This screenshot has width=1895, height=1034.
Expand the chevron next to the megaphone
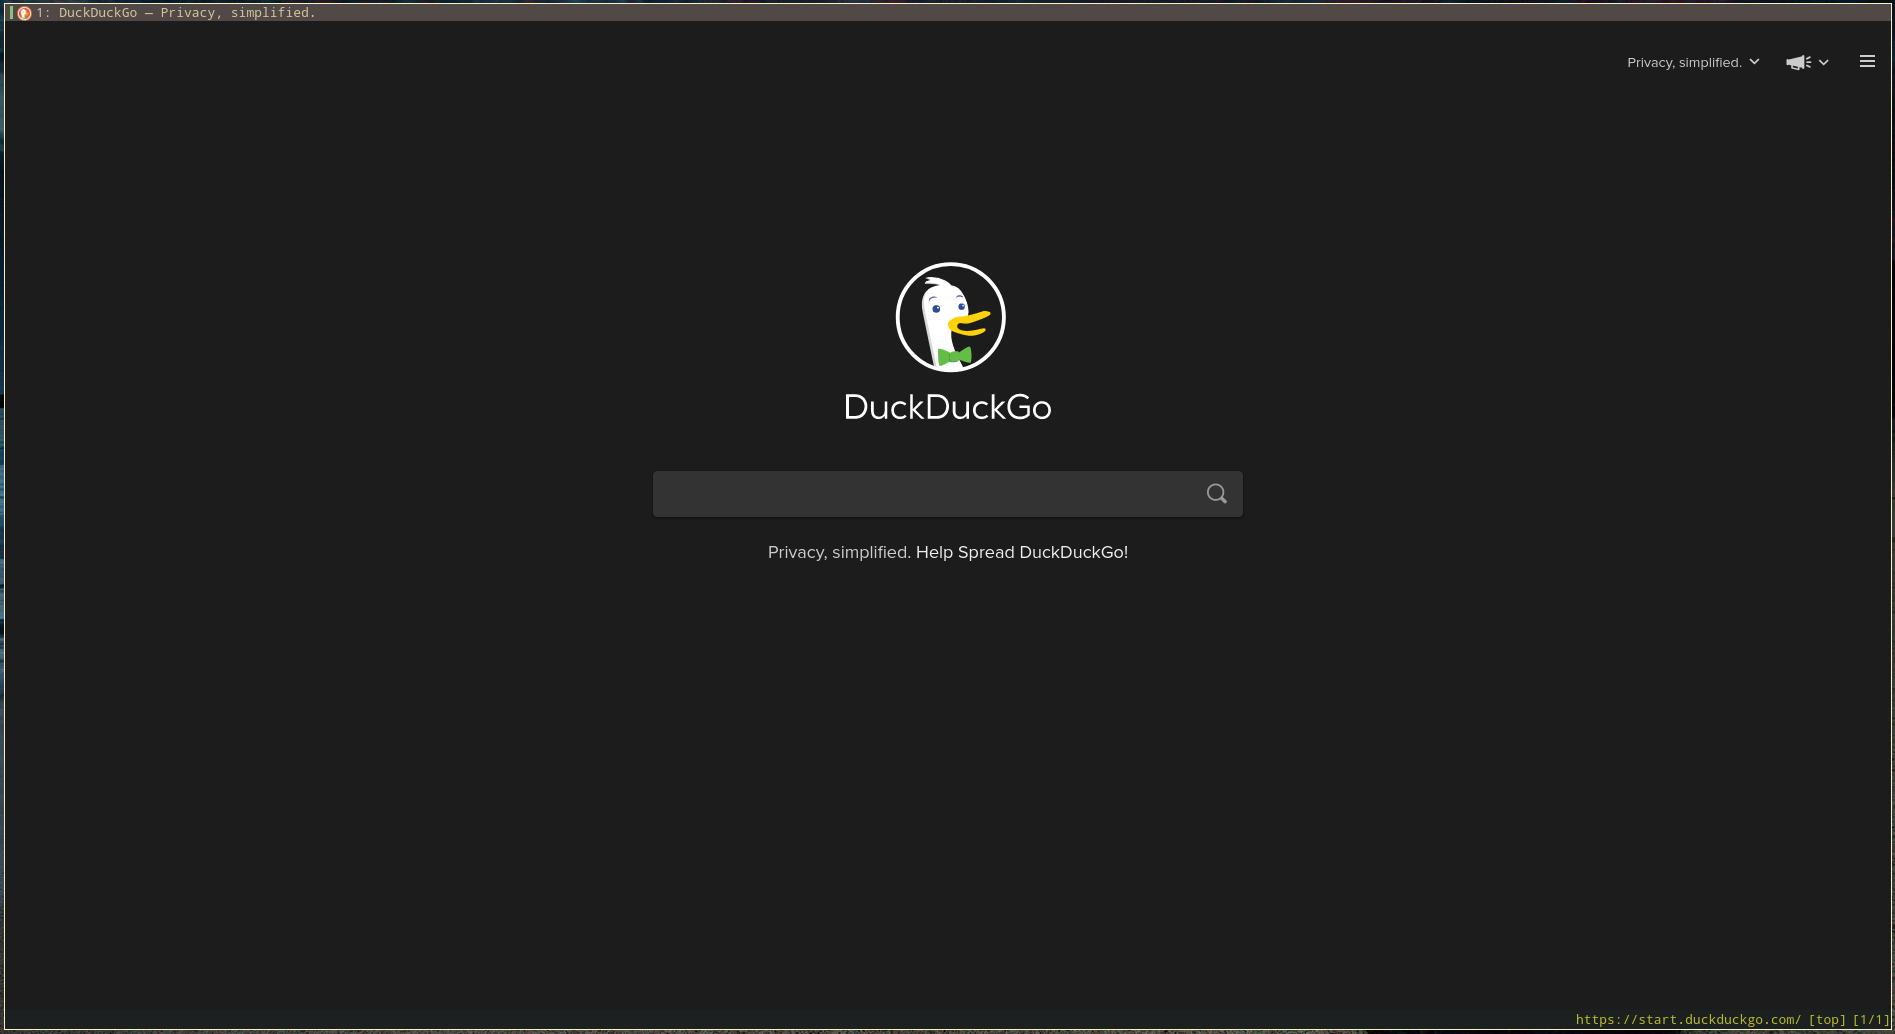click(1824, 63)
